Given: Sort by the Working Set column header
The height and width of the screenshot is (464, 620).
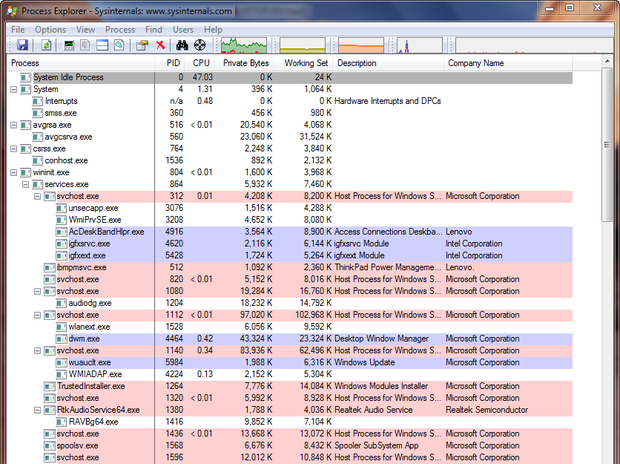Looking at the screenshot, I should point(304,63).
